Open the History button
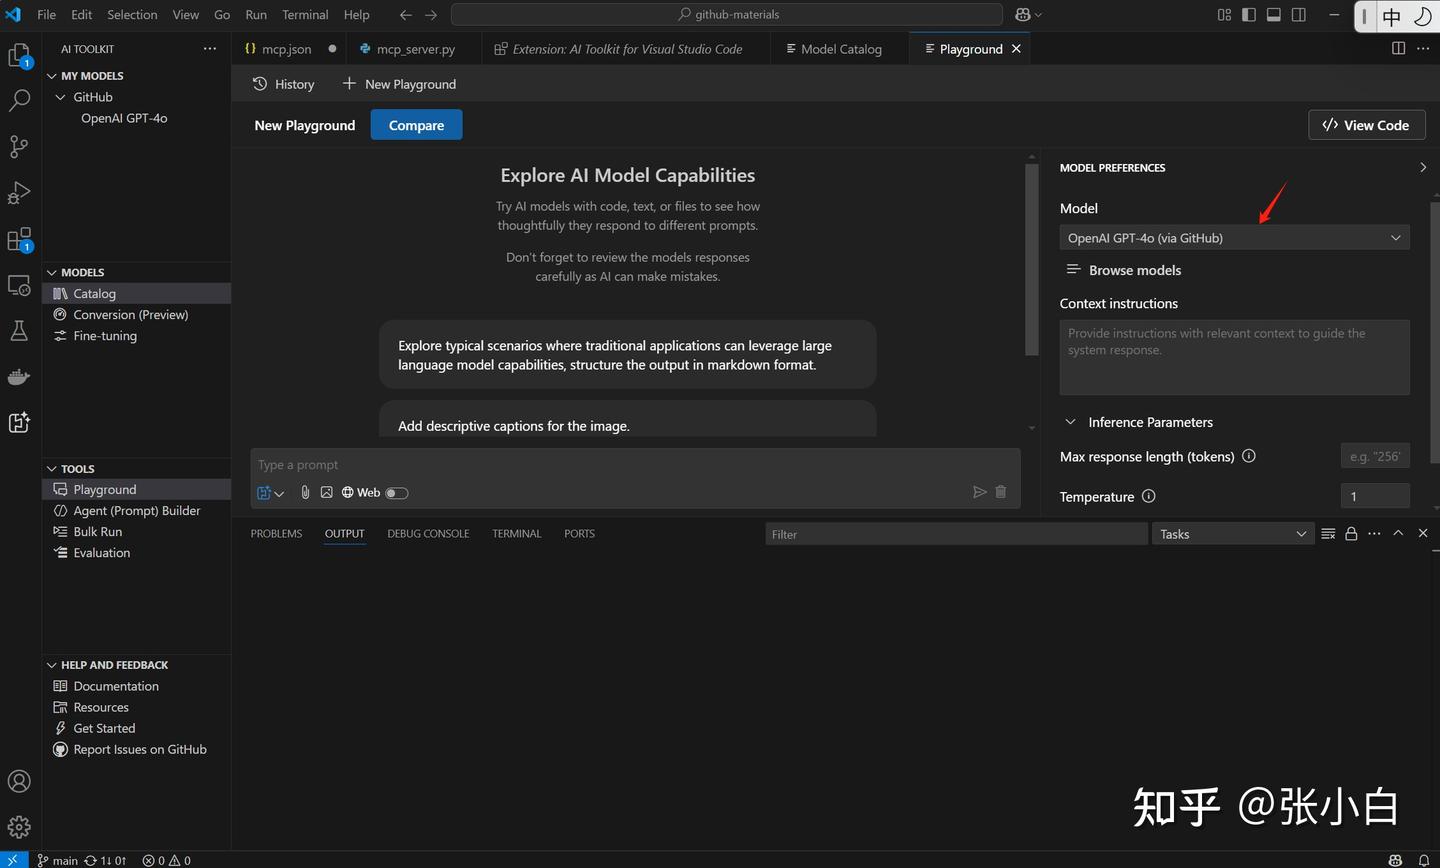Image resolution: width=1440 pixels, height=868 pixels. 284,84
